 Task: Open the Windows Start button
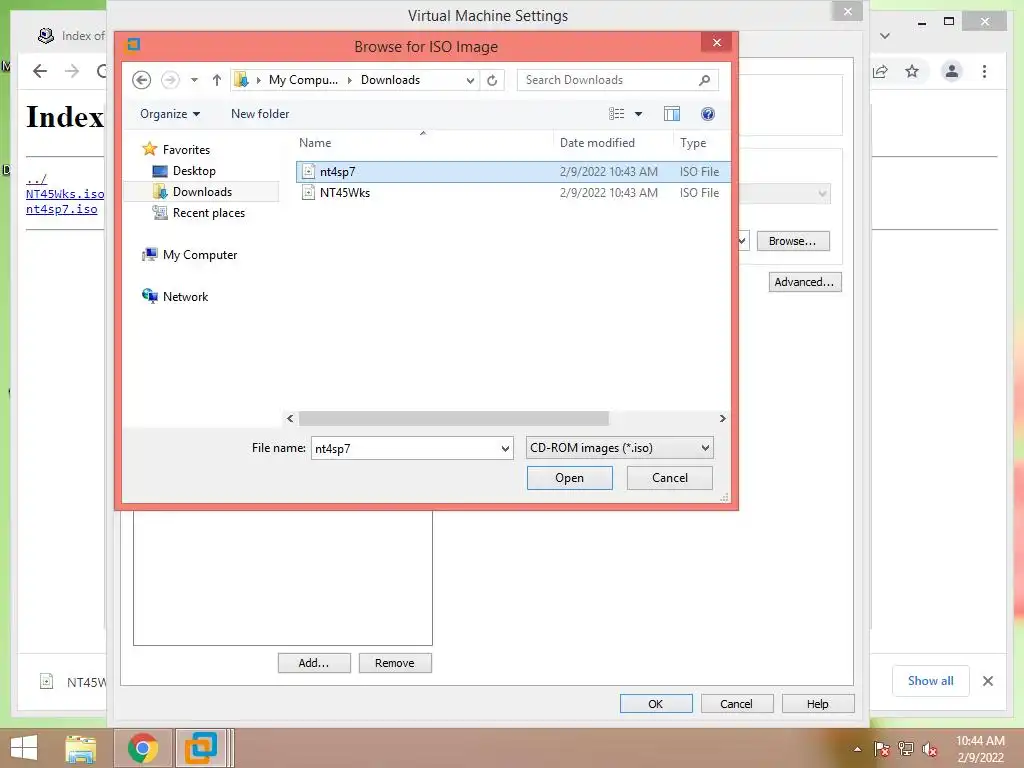coord(24,748)
